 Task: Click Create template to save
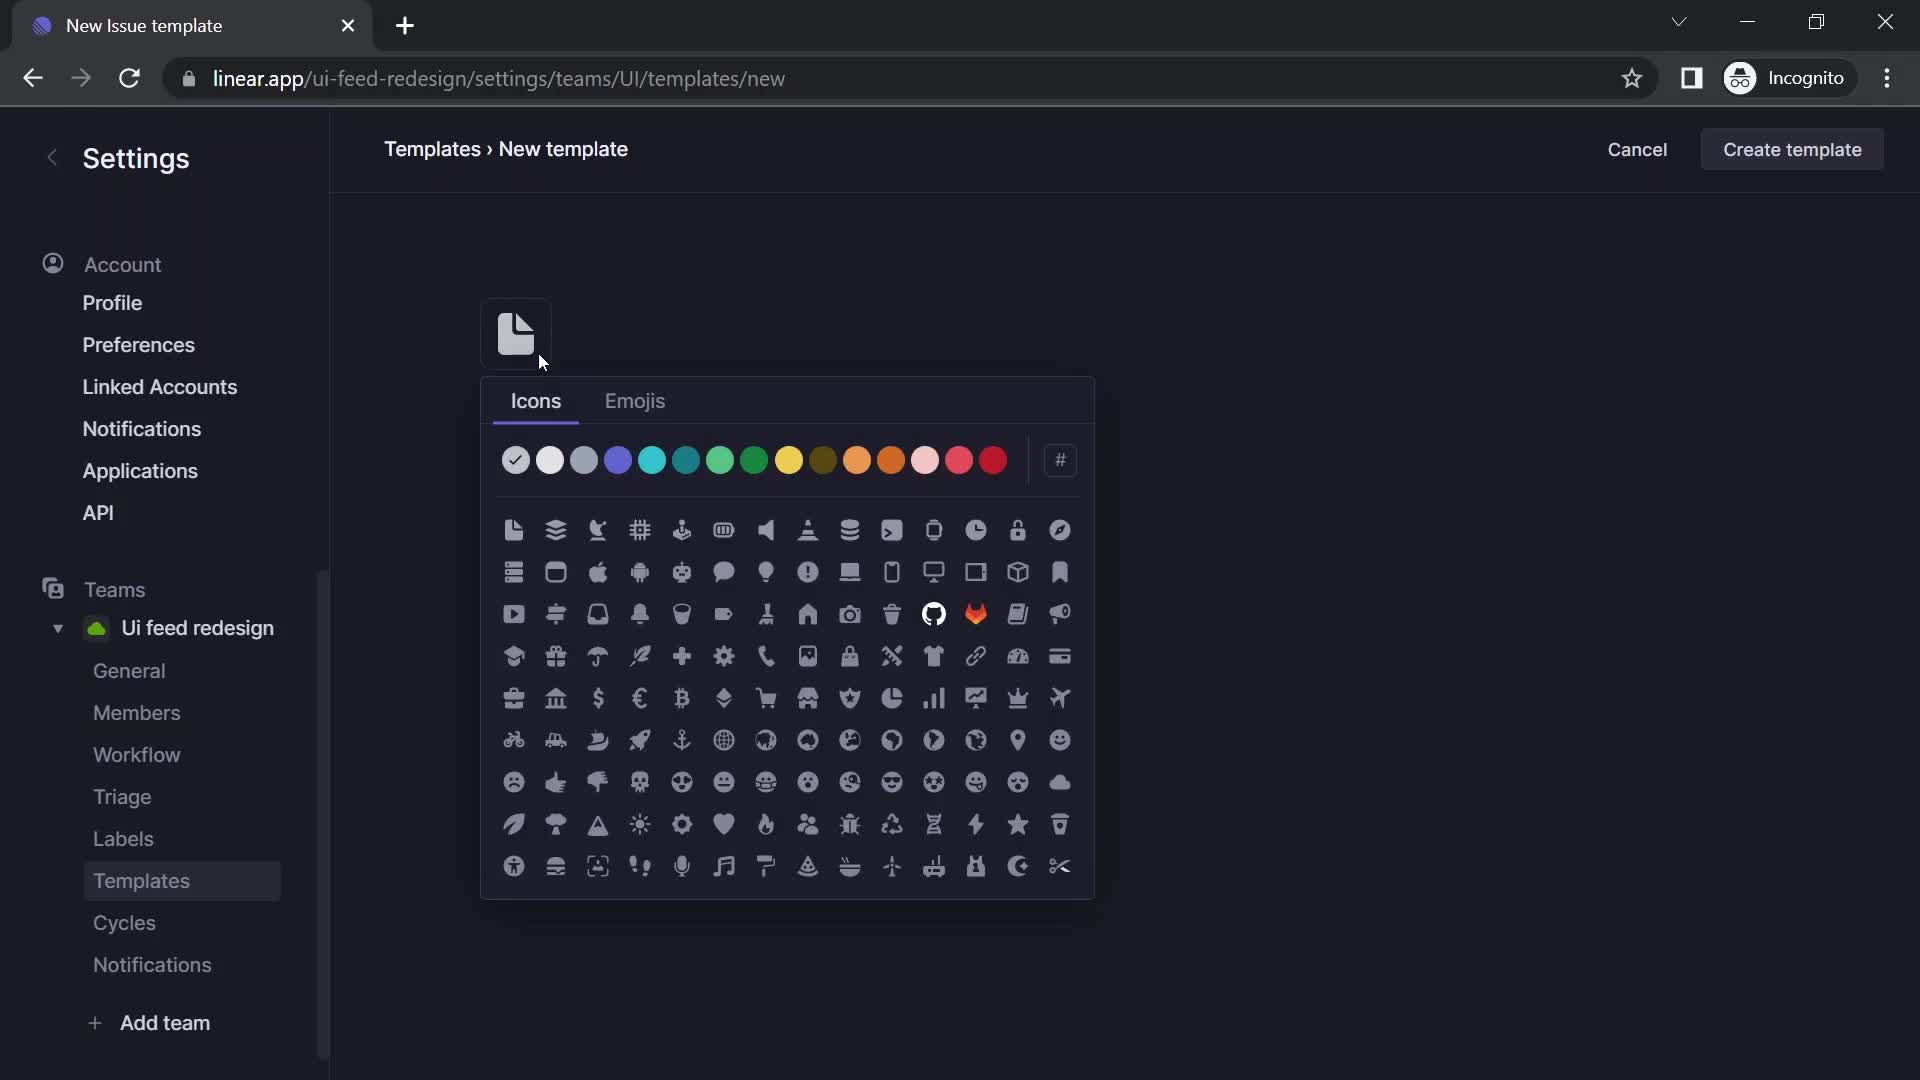pos(1792,148)
